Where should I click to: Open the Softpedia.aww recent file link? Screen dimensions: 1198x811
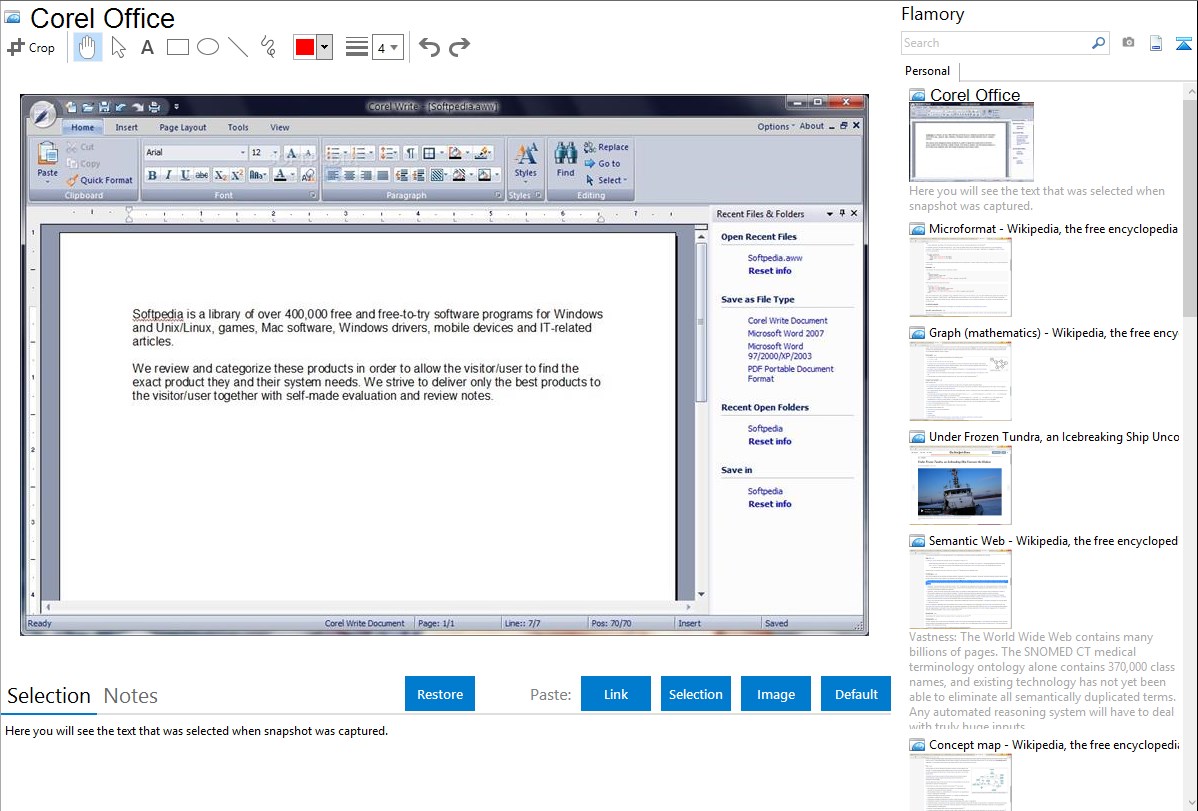[775, 258]
